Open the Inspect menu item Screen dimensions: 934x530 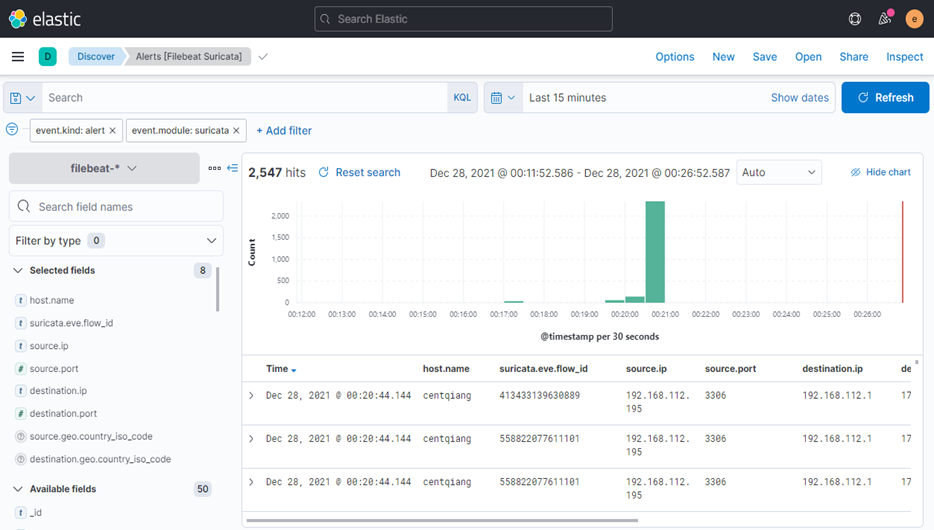904,57
